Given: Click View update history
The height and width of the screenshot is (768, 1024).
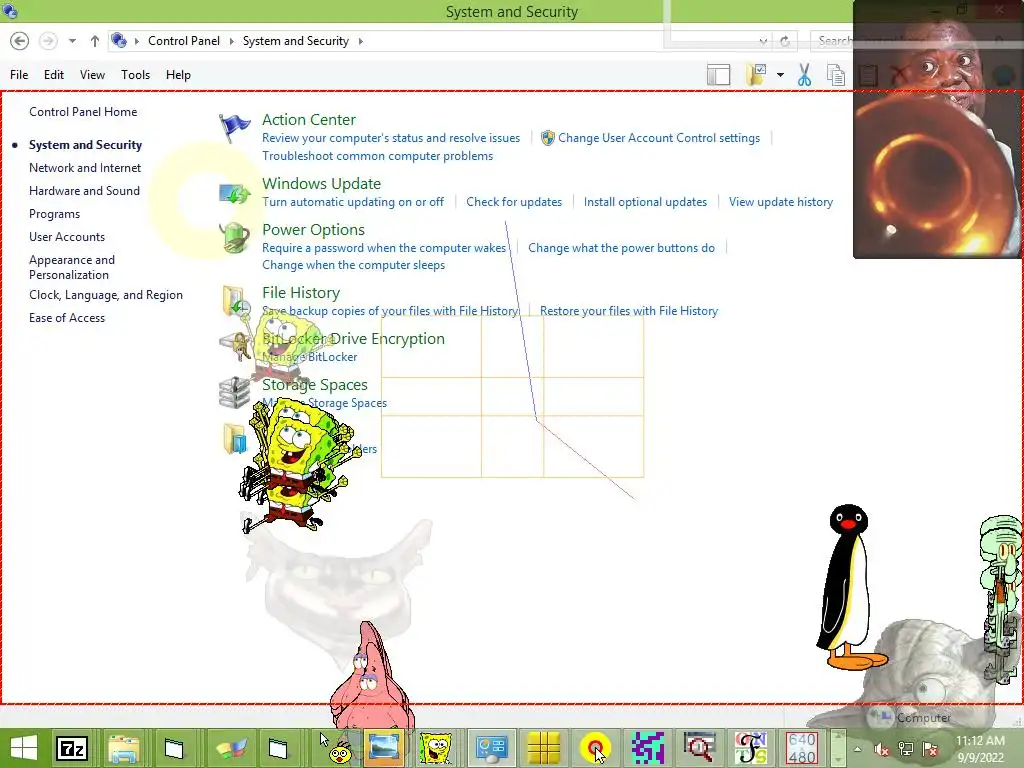Looking at the screenshot, I should coord(780,202).
